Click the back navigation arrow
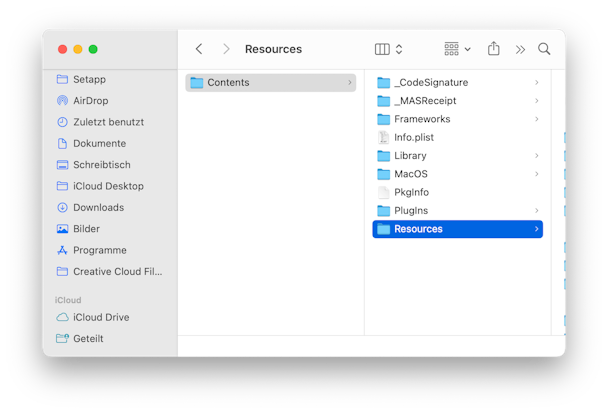Image resolution: width=608 pixels, height=413 pixels. pos(199,49)
